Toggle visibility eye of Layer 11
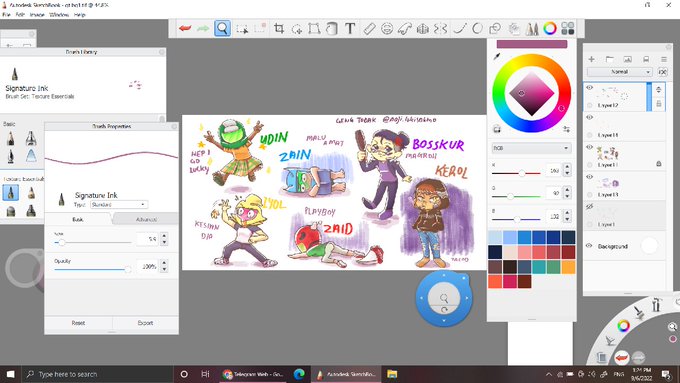The image size is (680, 383). click(x=589, y=147)
